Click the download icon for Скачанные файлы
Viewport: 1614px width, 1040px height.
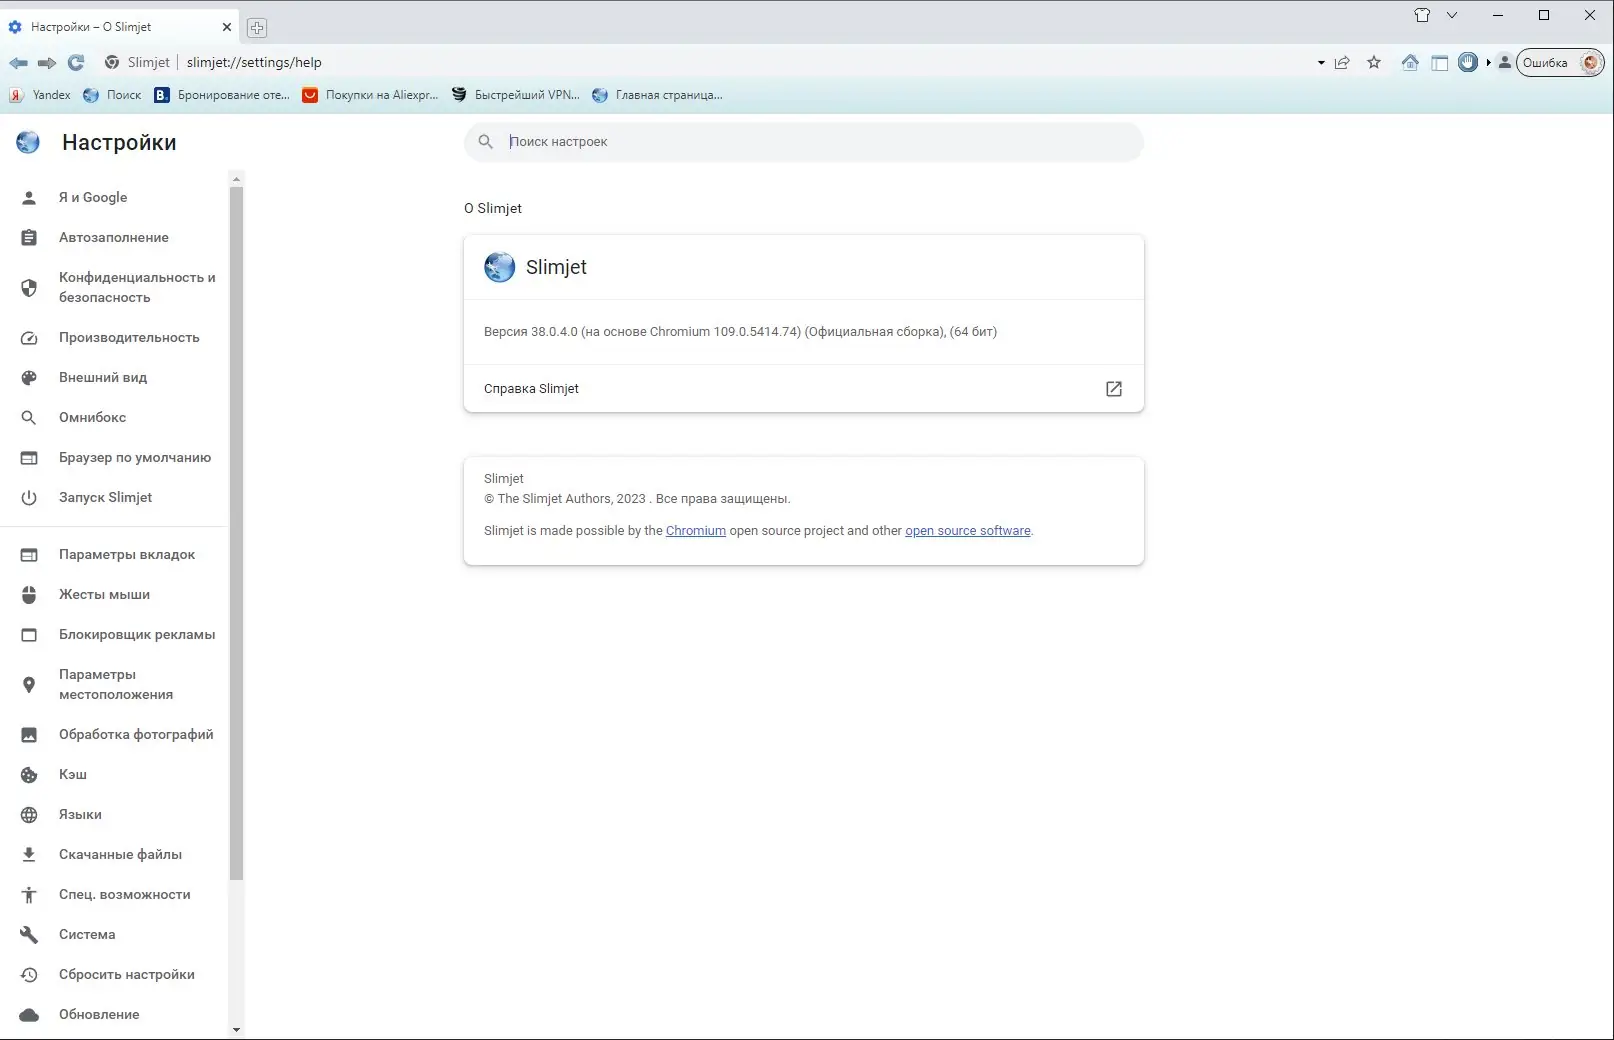point(29,855)
